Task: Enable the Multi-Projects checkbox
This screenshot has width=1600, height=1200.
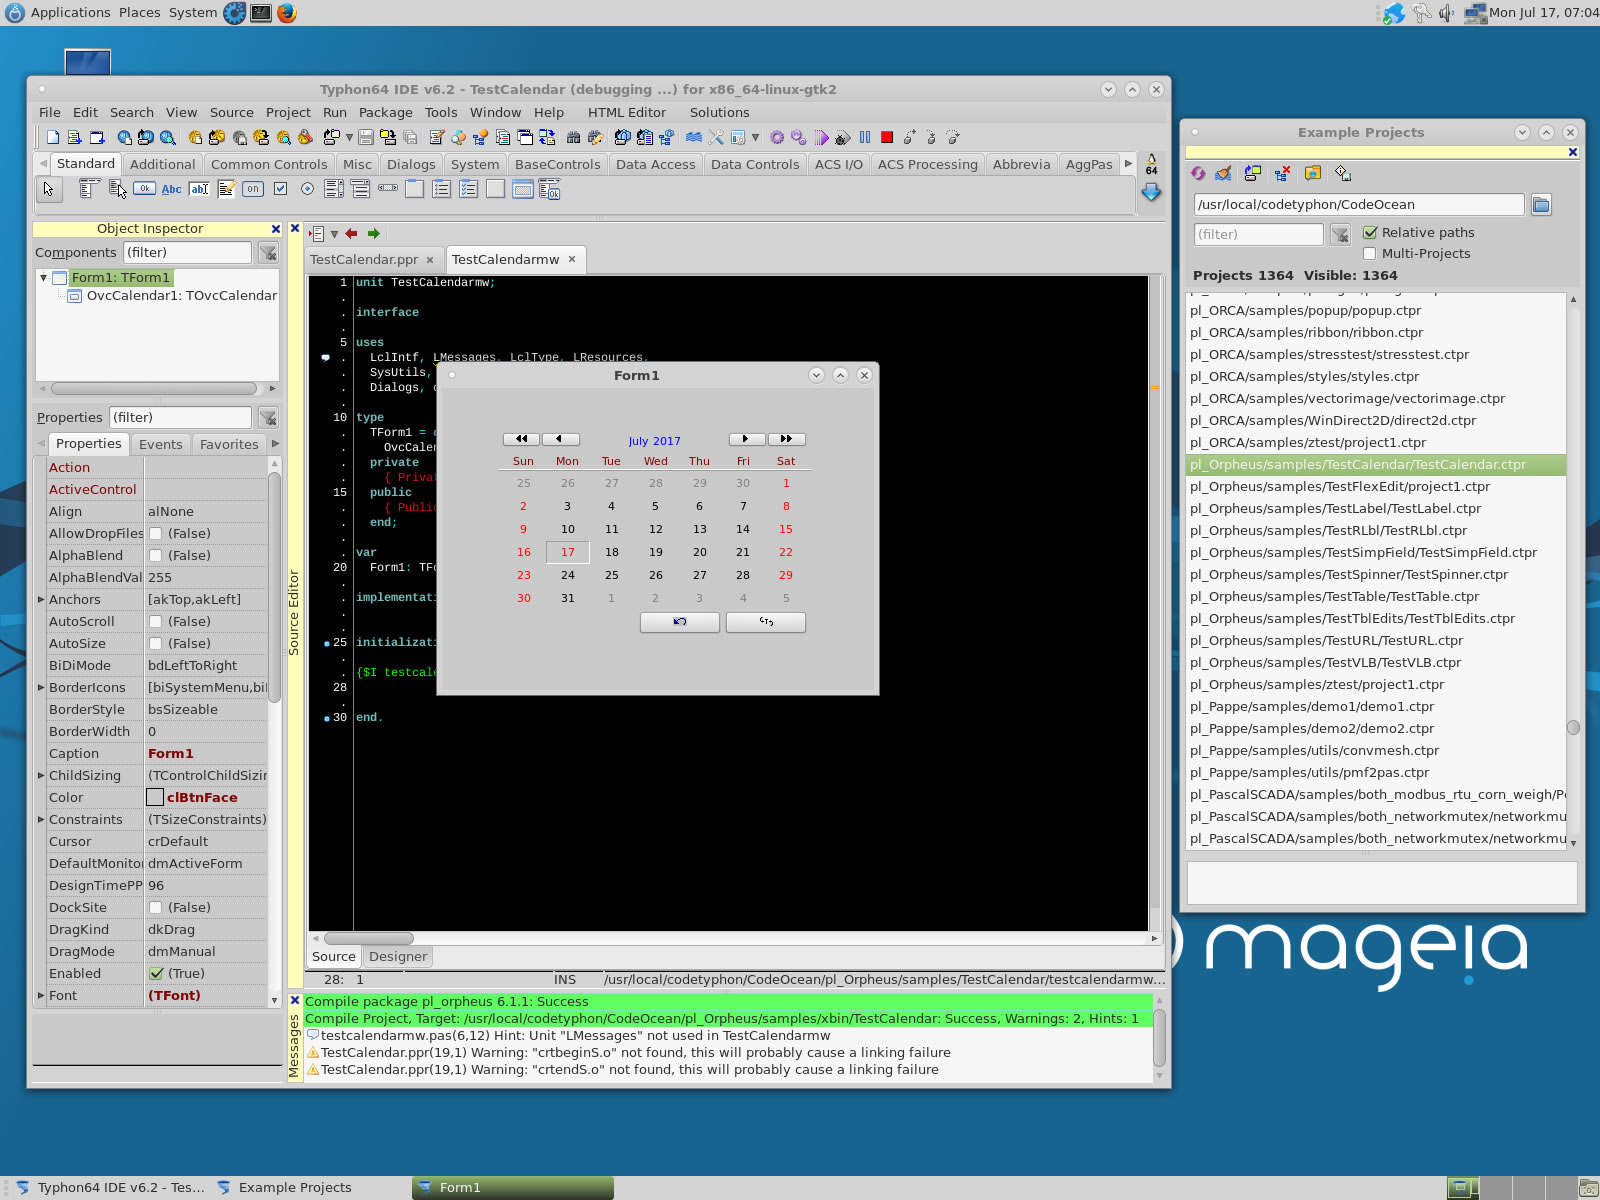Action: point(1370,254)
